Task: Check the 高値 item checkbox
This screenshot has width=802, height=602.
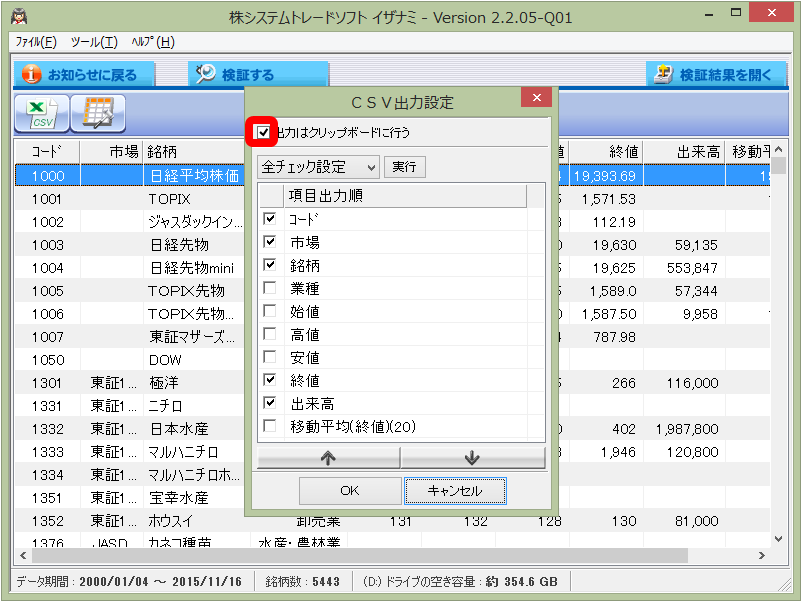Action: pos(270,334)
